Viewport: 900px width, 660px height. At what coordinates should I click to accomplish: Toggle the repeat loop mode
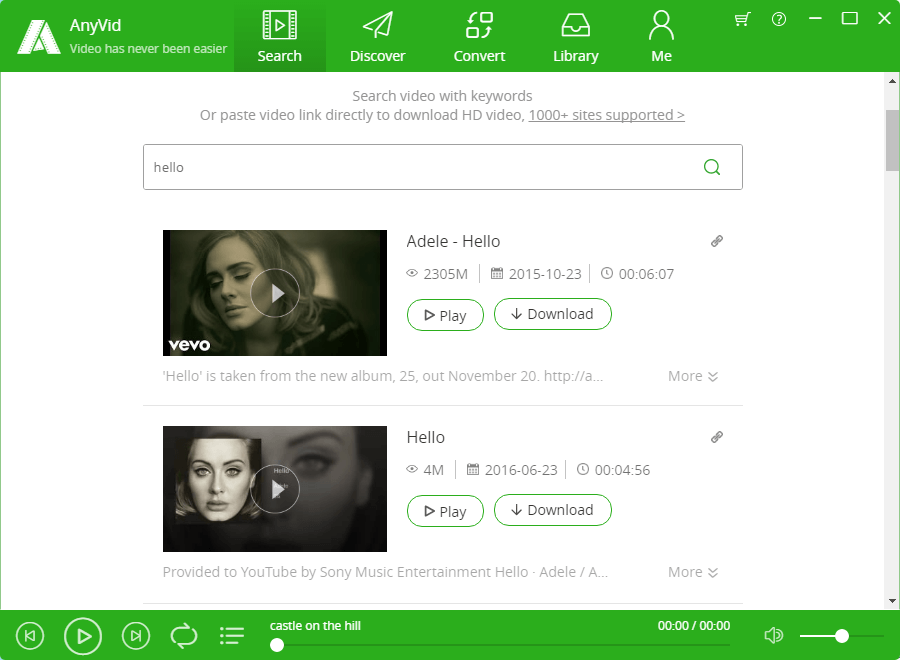[x=184, y=636]
